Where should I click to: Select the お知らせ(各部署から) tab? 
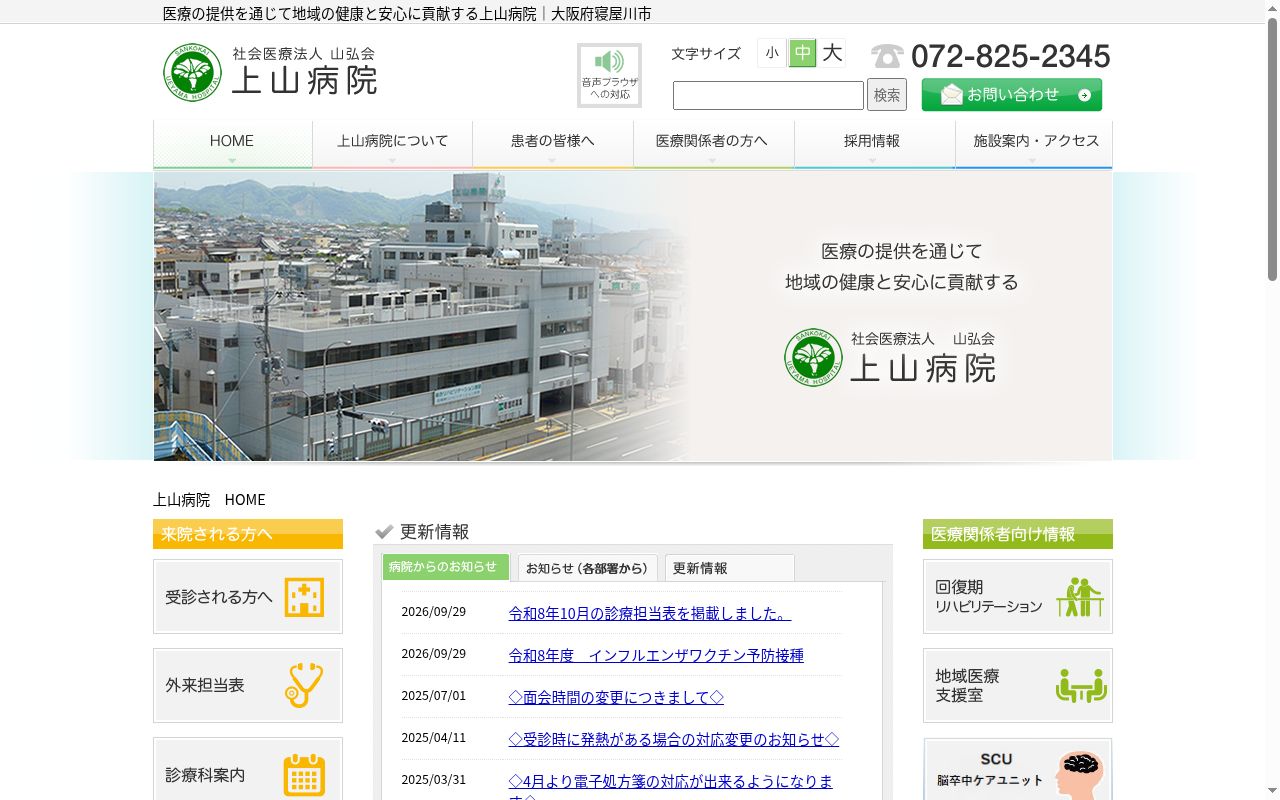588,568
